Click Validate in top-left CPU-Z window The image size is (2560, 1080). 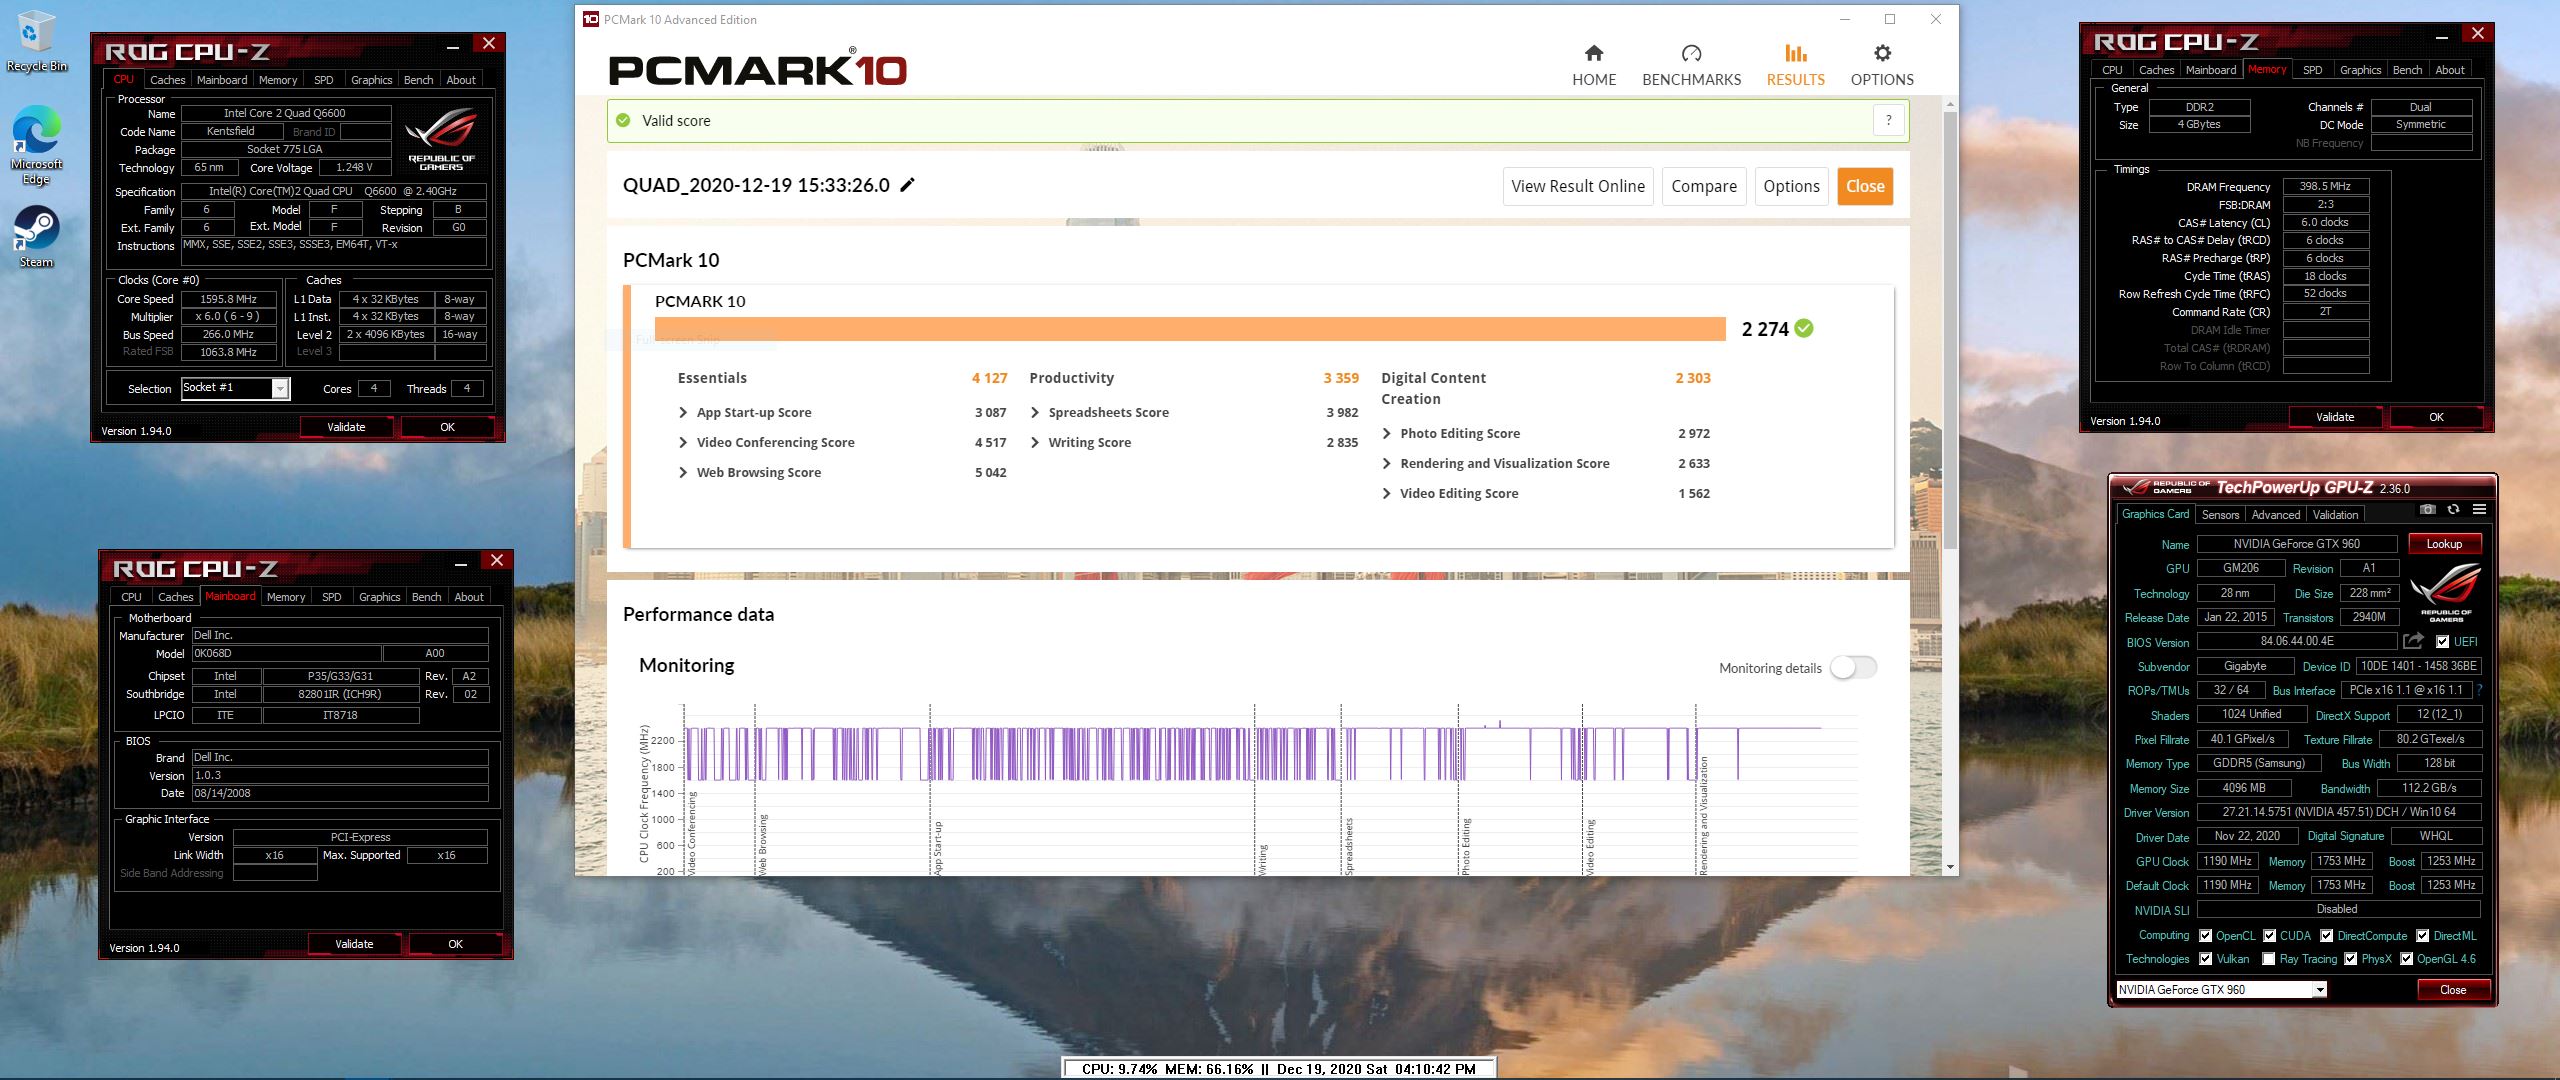pyautogui.click(x=347, y=427)
